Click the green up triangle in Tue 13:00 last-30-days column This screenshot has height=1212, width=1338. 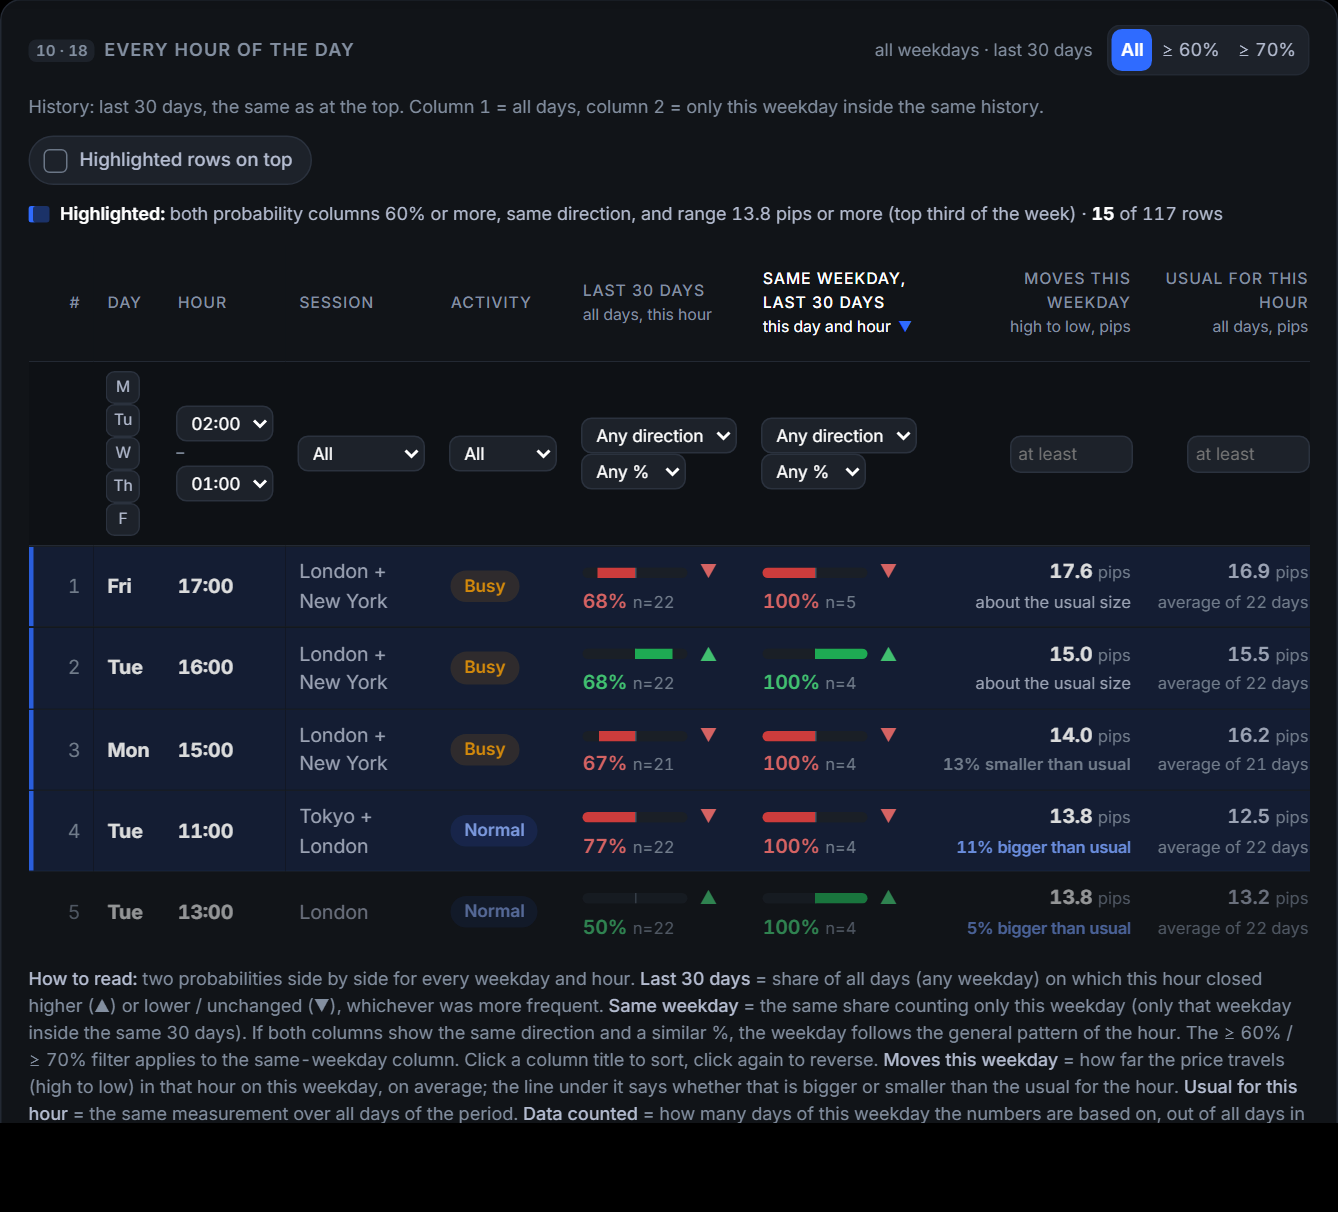[x=708, y=897]
